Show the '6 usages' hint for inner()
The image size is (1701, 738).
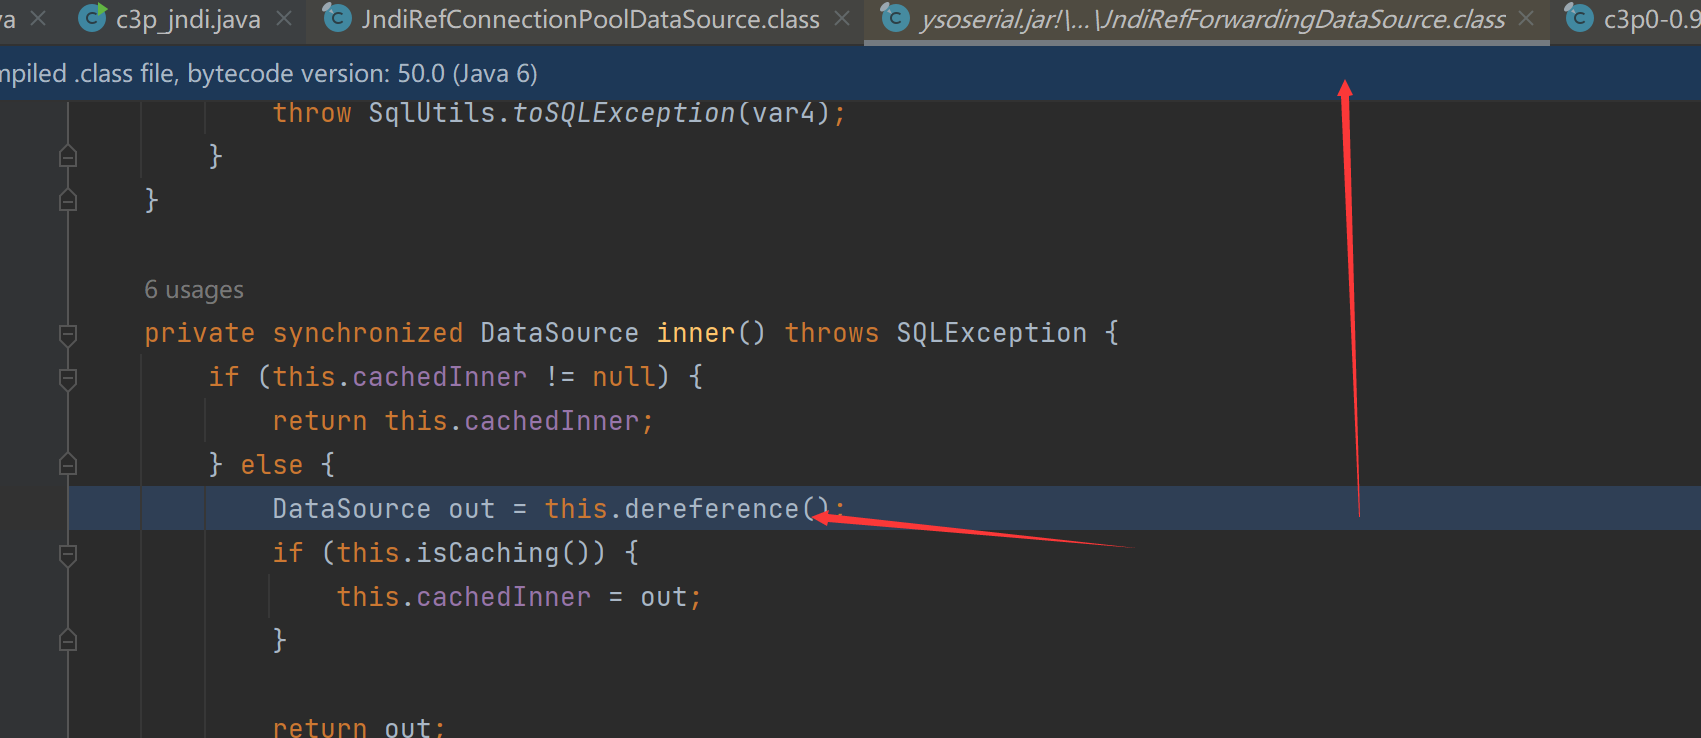coord(194,290)
